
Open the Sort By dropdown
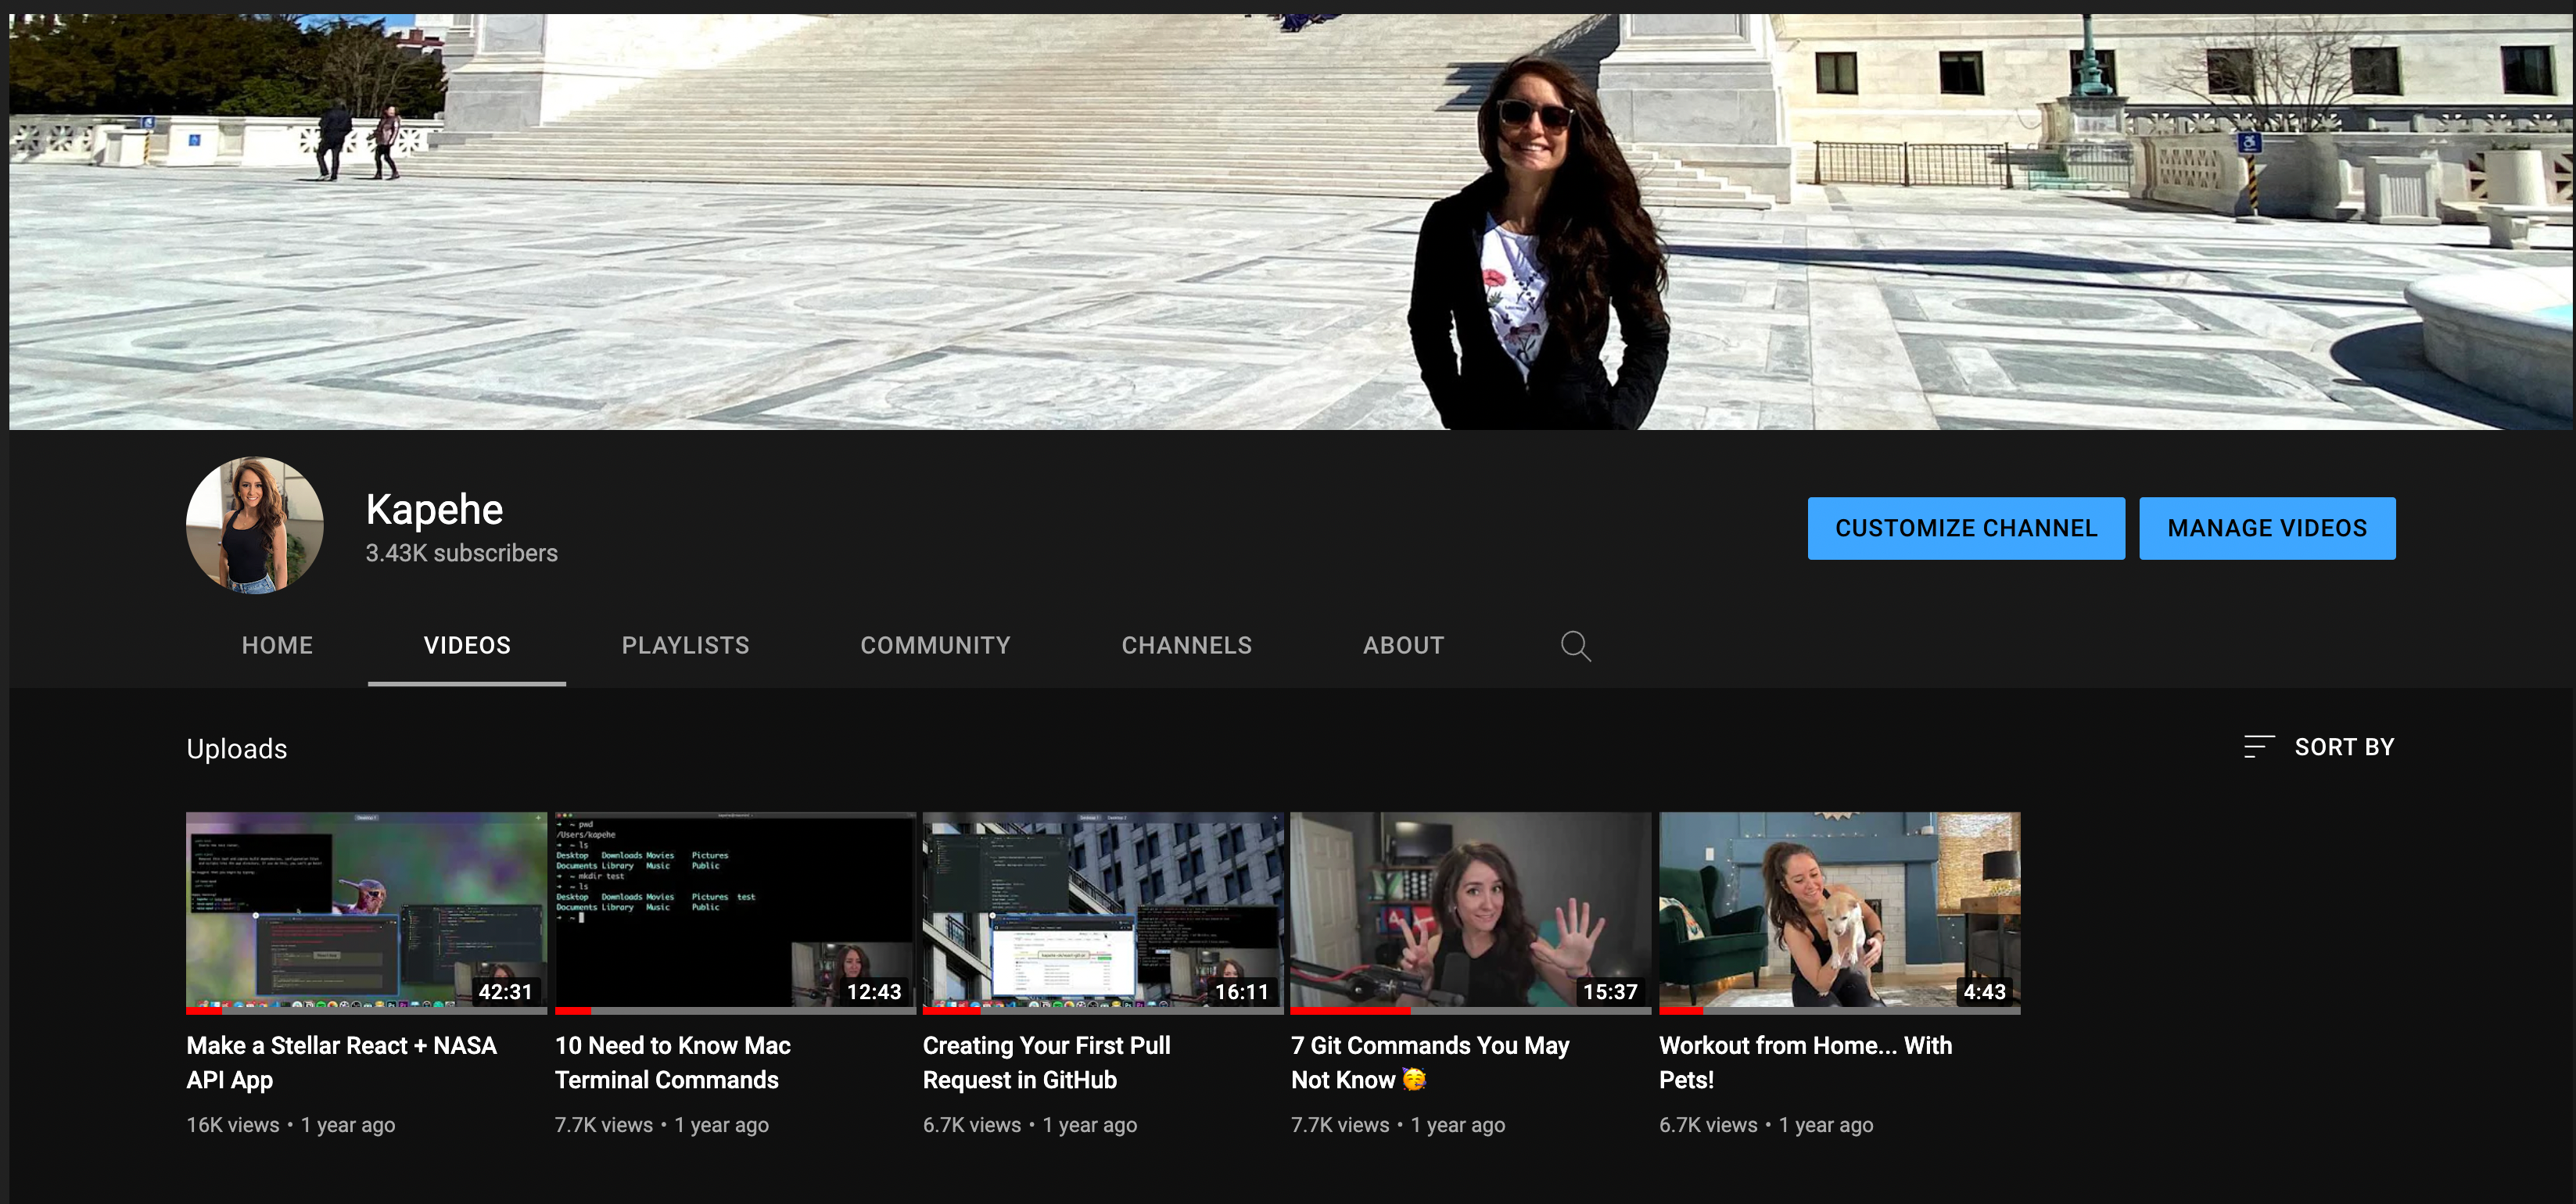(x=2319, y=747)
